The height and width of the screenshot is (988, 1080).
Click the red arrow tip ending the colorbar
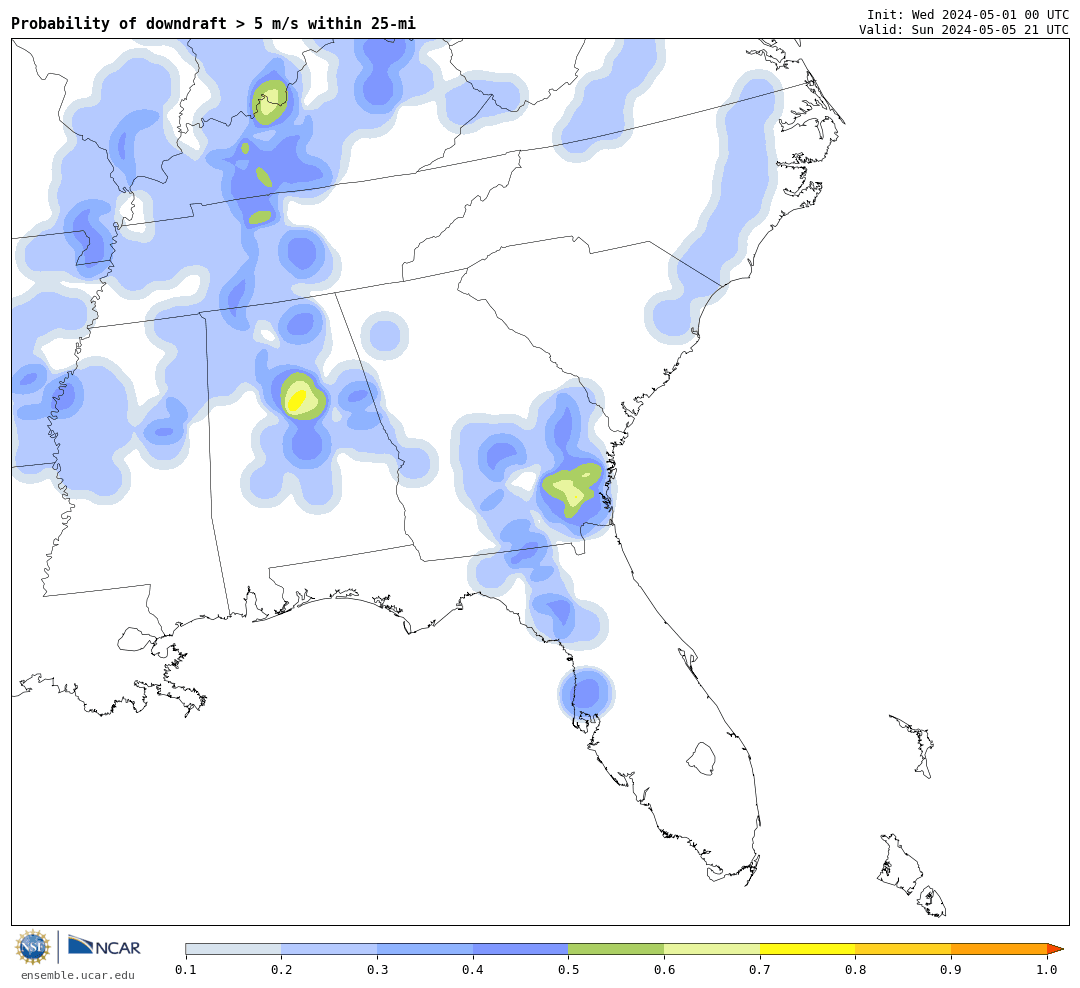(x=1055, y=949)
